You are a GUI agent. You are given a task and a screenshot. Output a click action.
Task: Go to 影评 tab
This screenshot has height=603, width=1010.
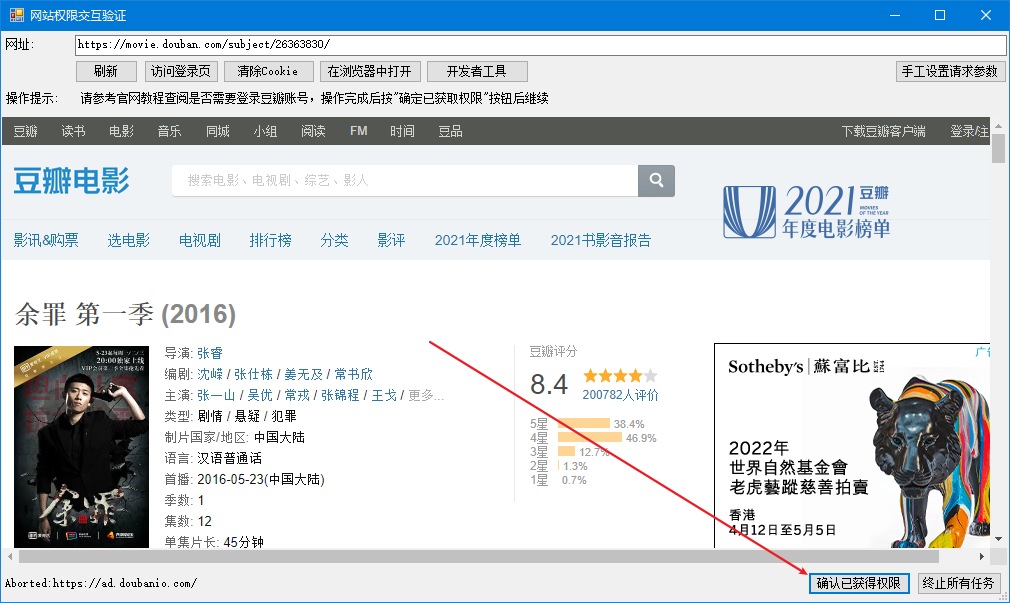(x=391, y=240)
